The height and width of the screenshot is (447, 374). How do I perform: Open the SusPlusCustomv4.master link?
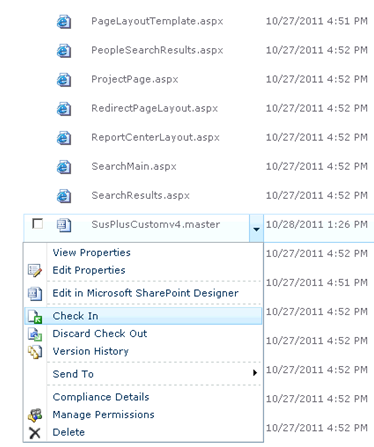coord(156,224)
